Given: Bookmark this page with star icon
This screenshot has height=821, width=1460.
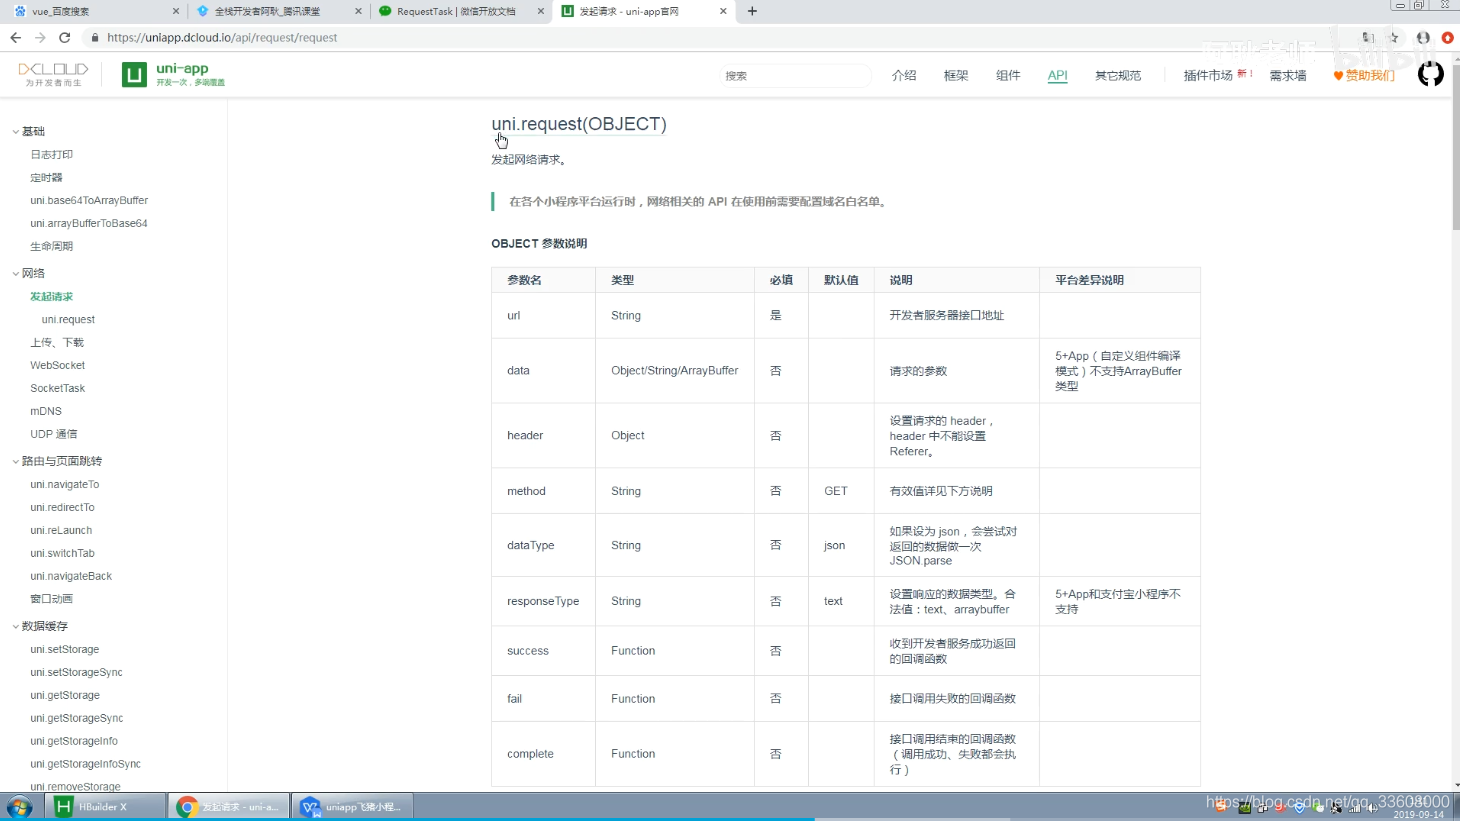Looking at the screenshot, I should click(1394, 38).
